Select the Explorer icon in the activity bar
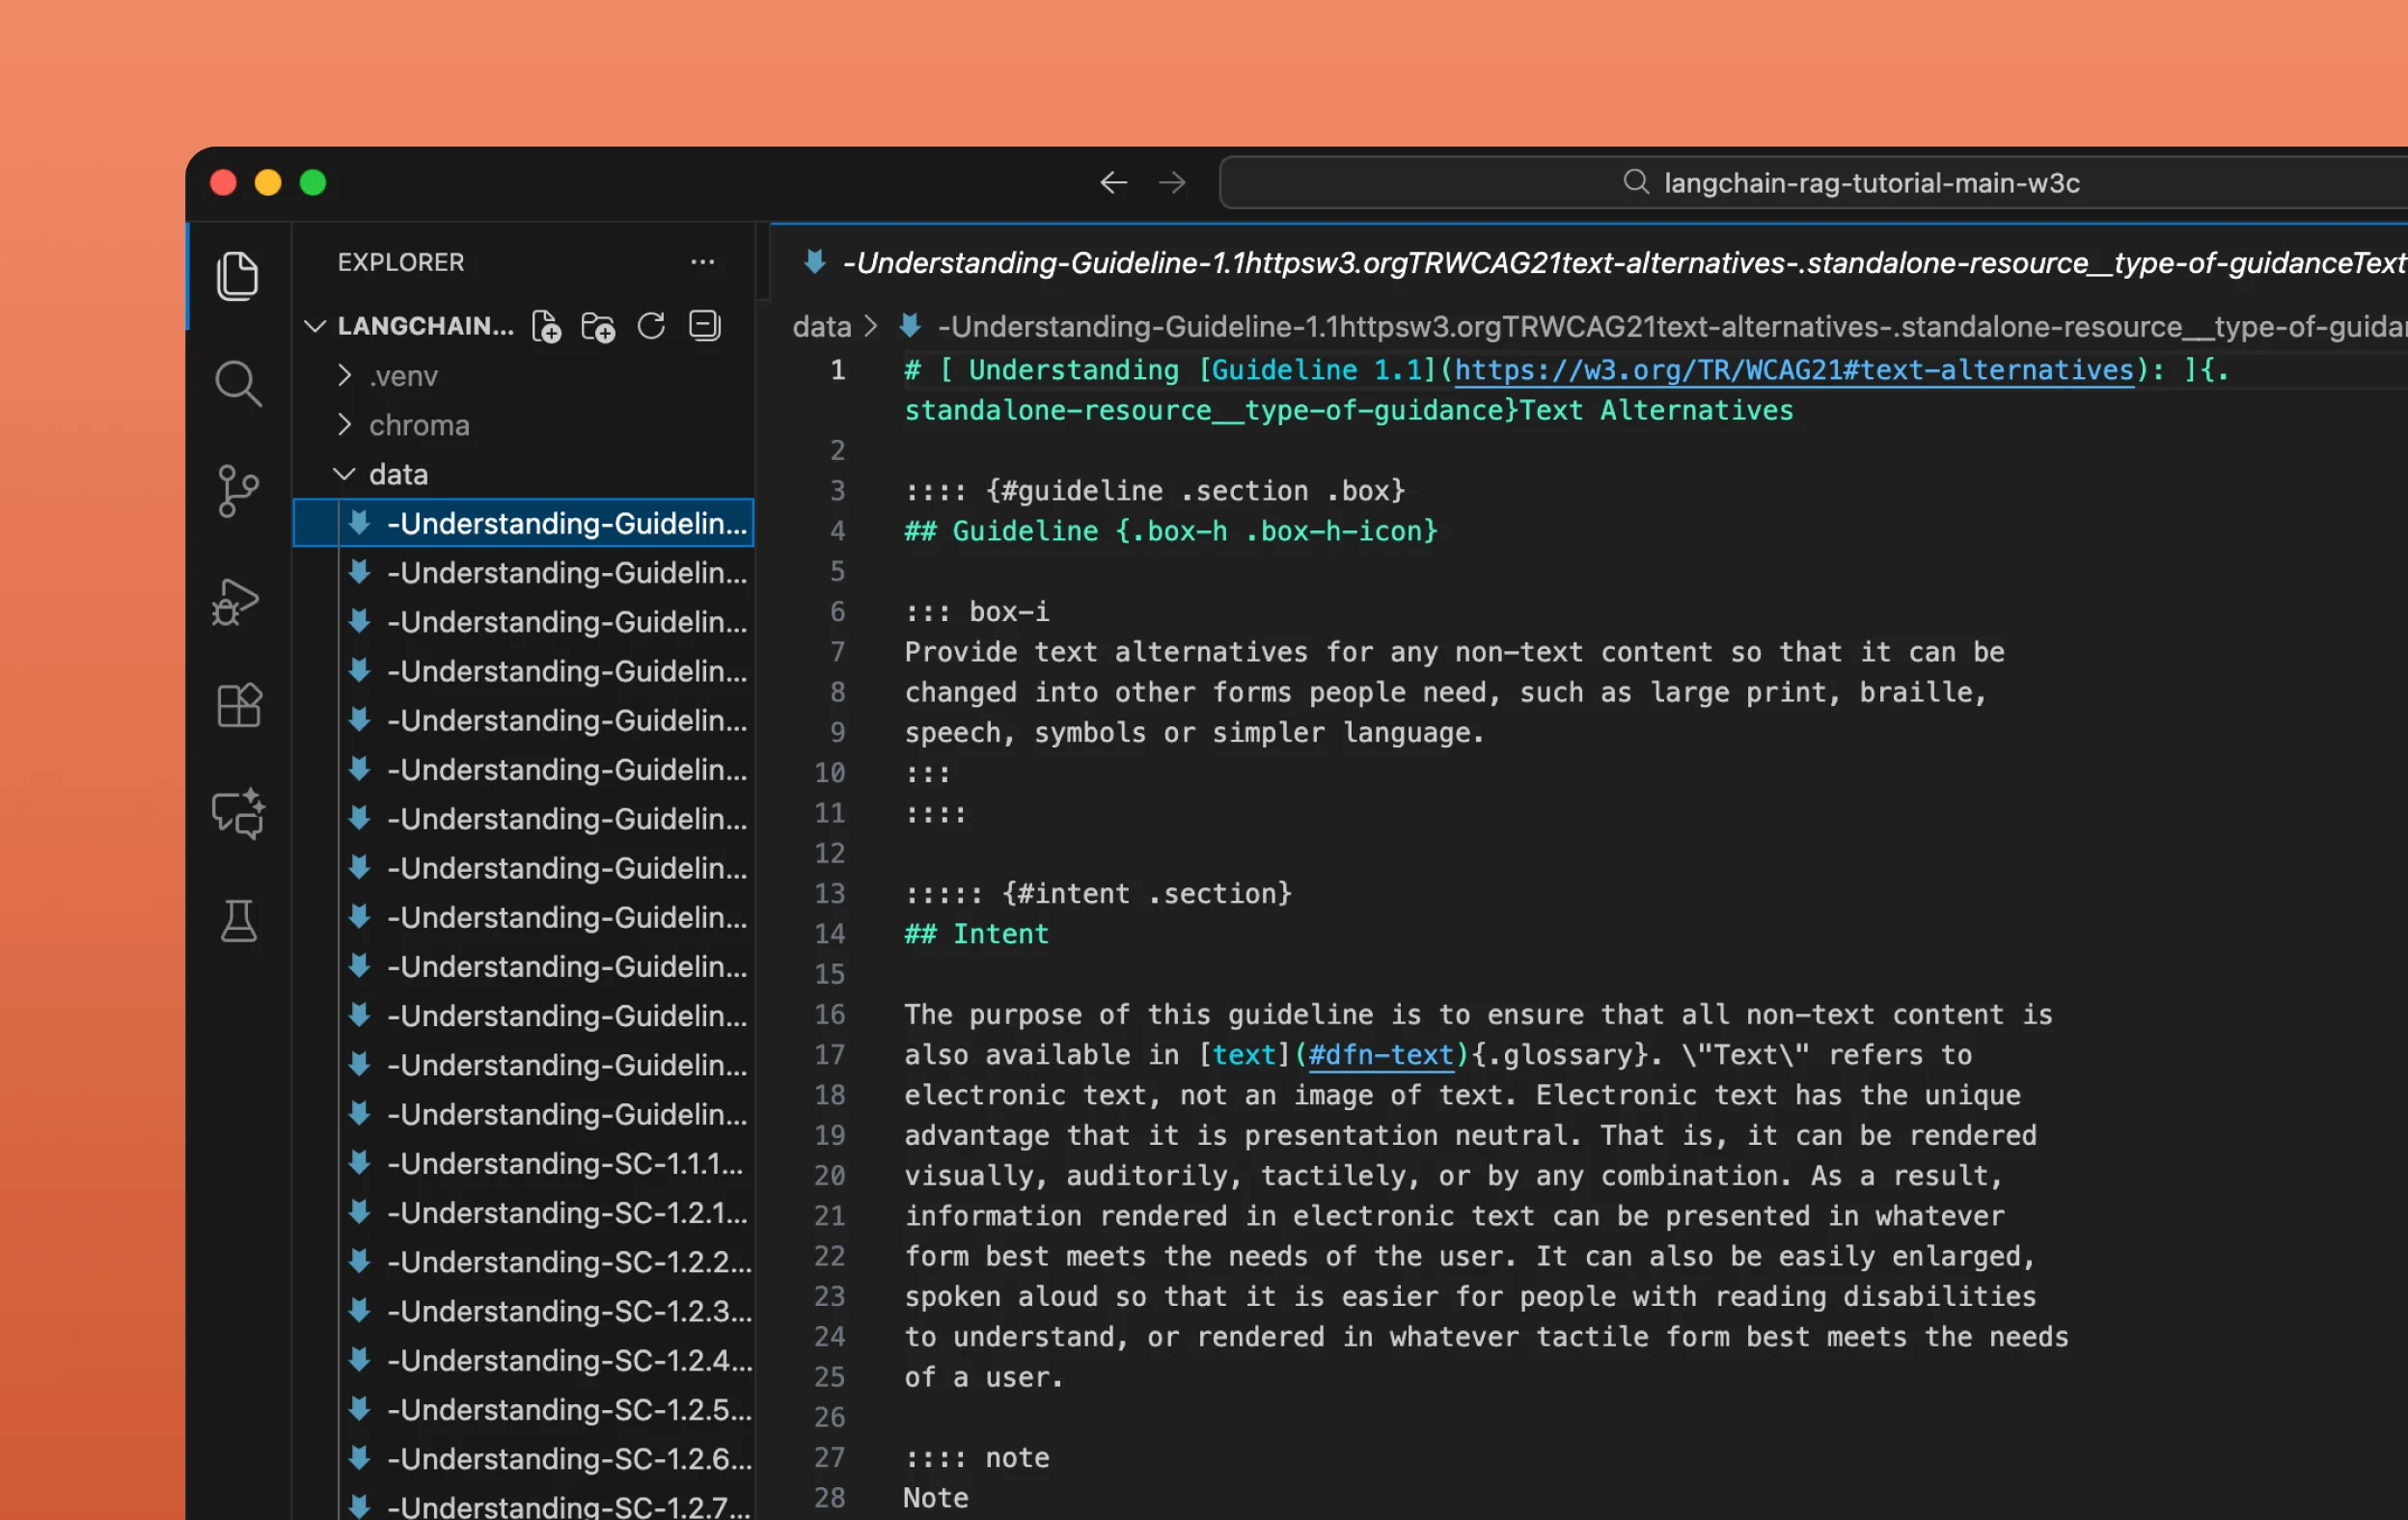 click(238, 276)
